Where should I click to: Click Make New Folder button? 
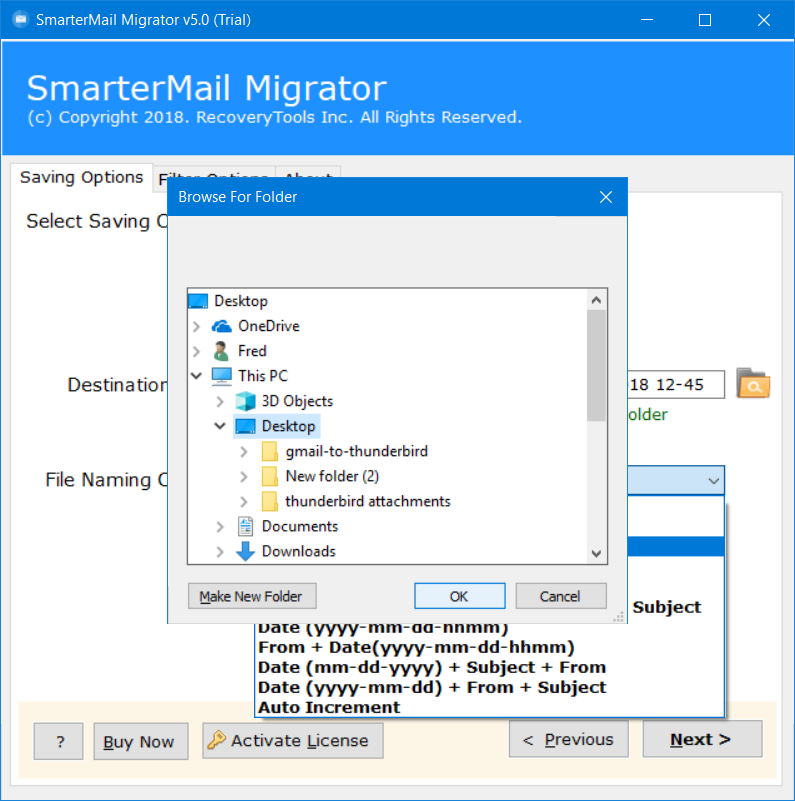(x=252, y=596)
